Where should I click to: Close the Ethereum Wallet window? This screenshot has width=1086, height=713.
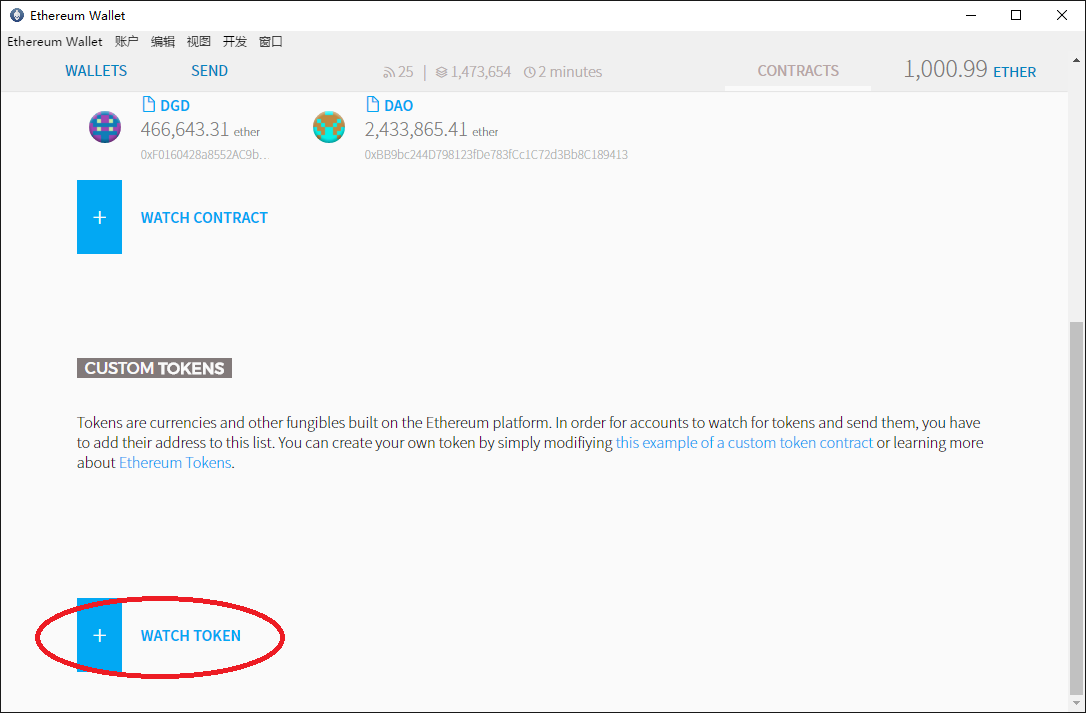click(x=1061, y=15)
